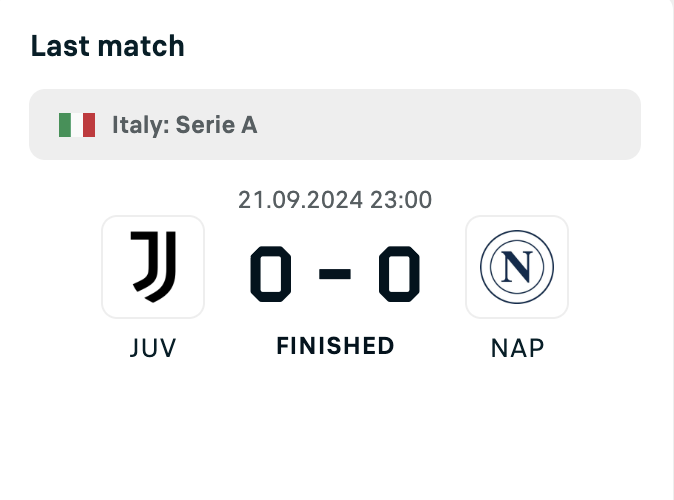Click the word match in the heading

point(141,46)
